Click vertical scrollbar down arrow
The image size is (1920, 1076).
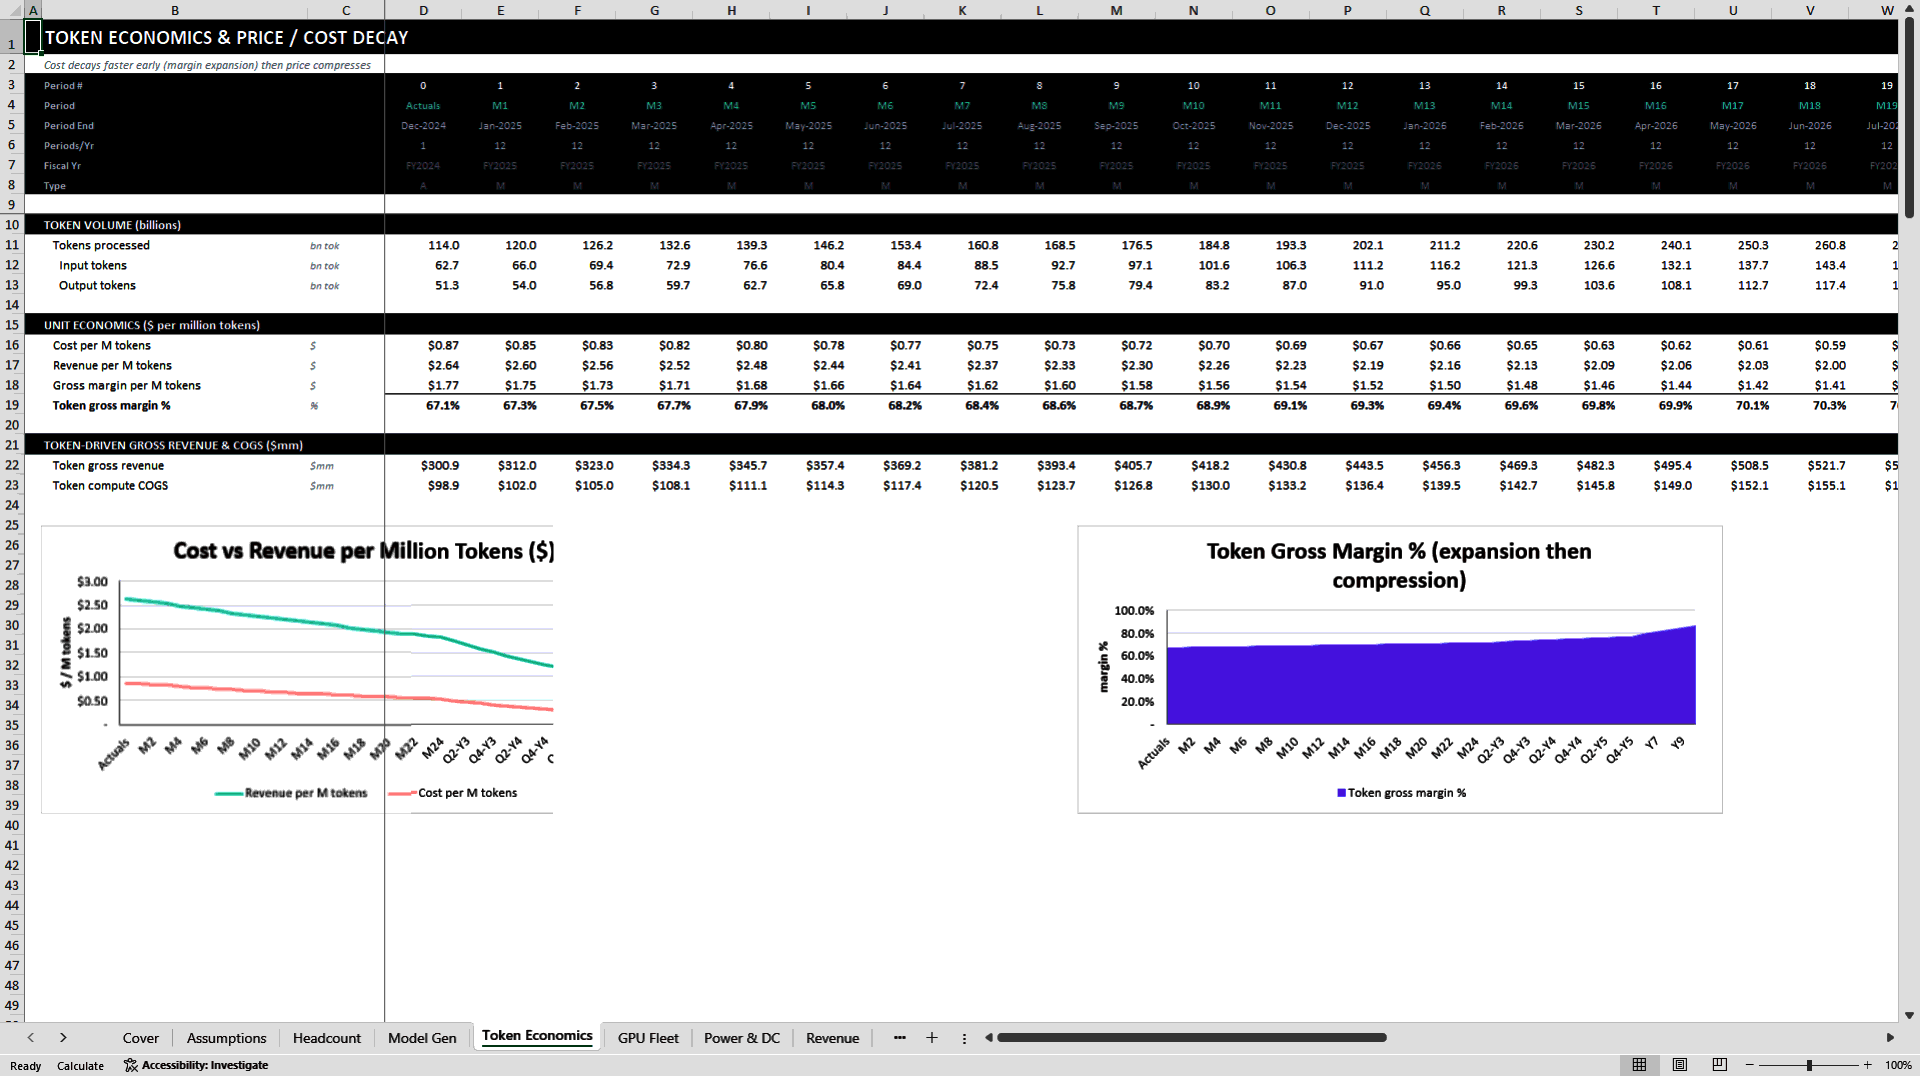point(1909,1015)
